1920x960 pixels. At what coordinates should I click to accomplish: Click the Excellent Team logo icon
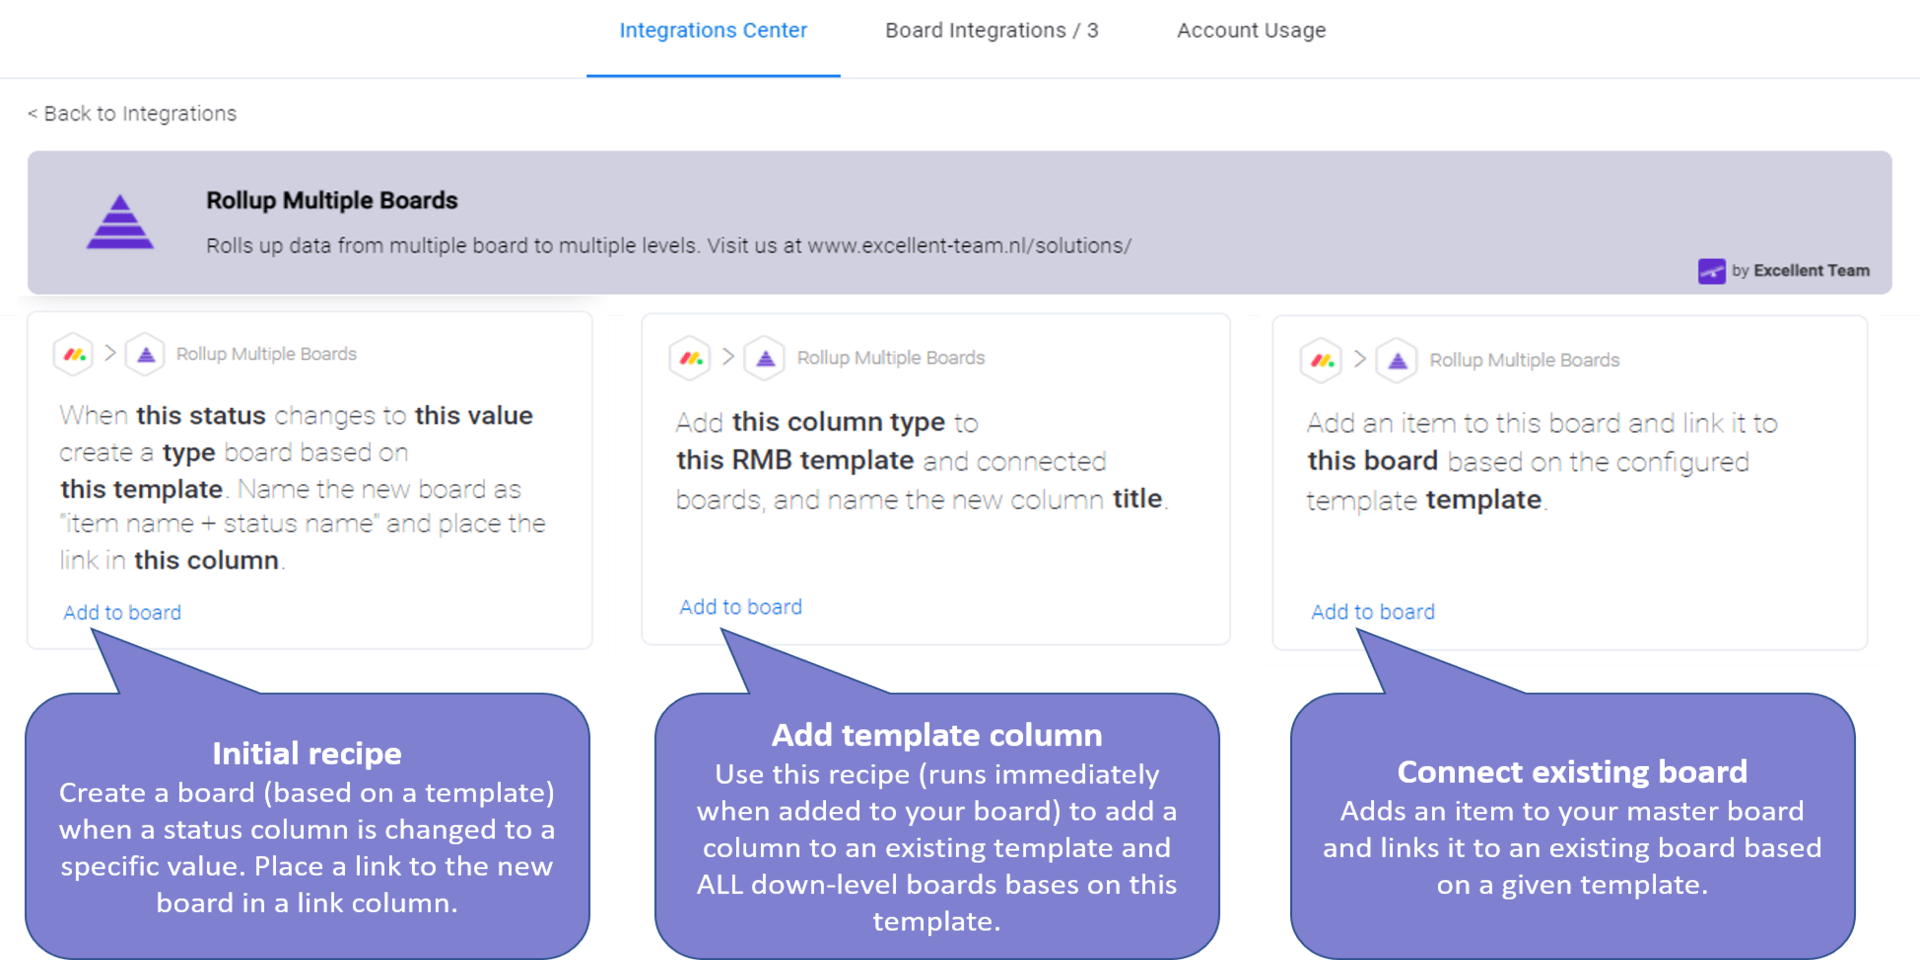[x=1711, y=271]
